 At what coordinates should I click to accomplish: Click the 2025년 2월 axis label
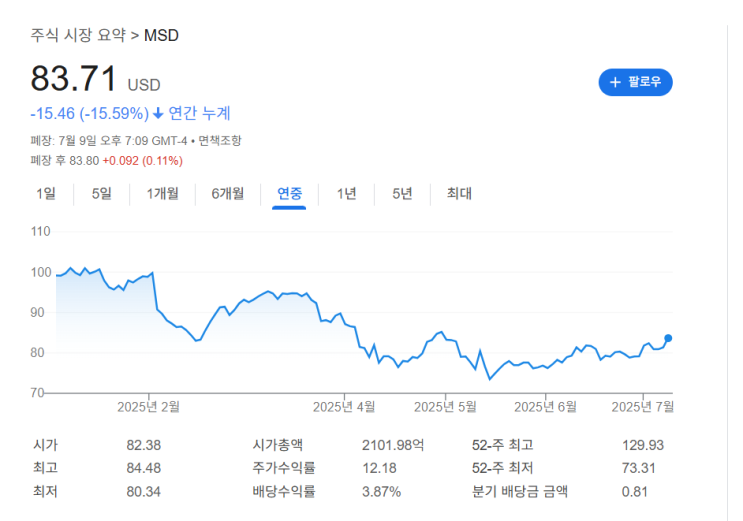[x=148, y=407]
